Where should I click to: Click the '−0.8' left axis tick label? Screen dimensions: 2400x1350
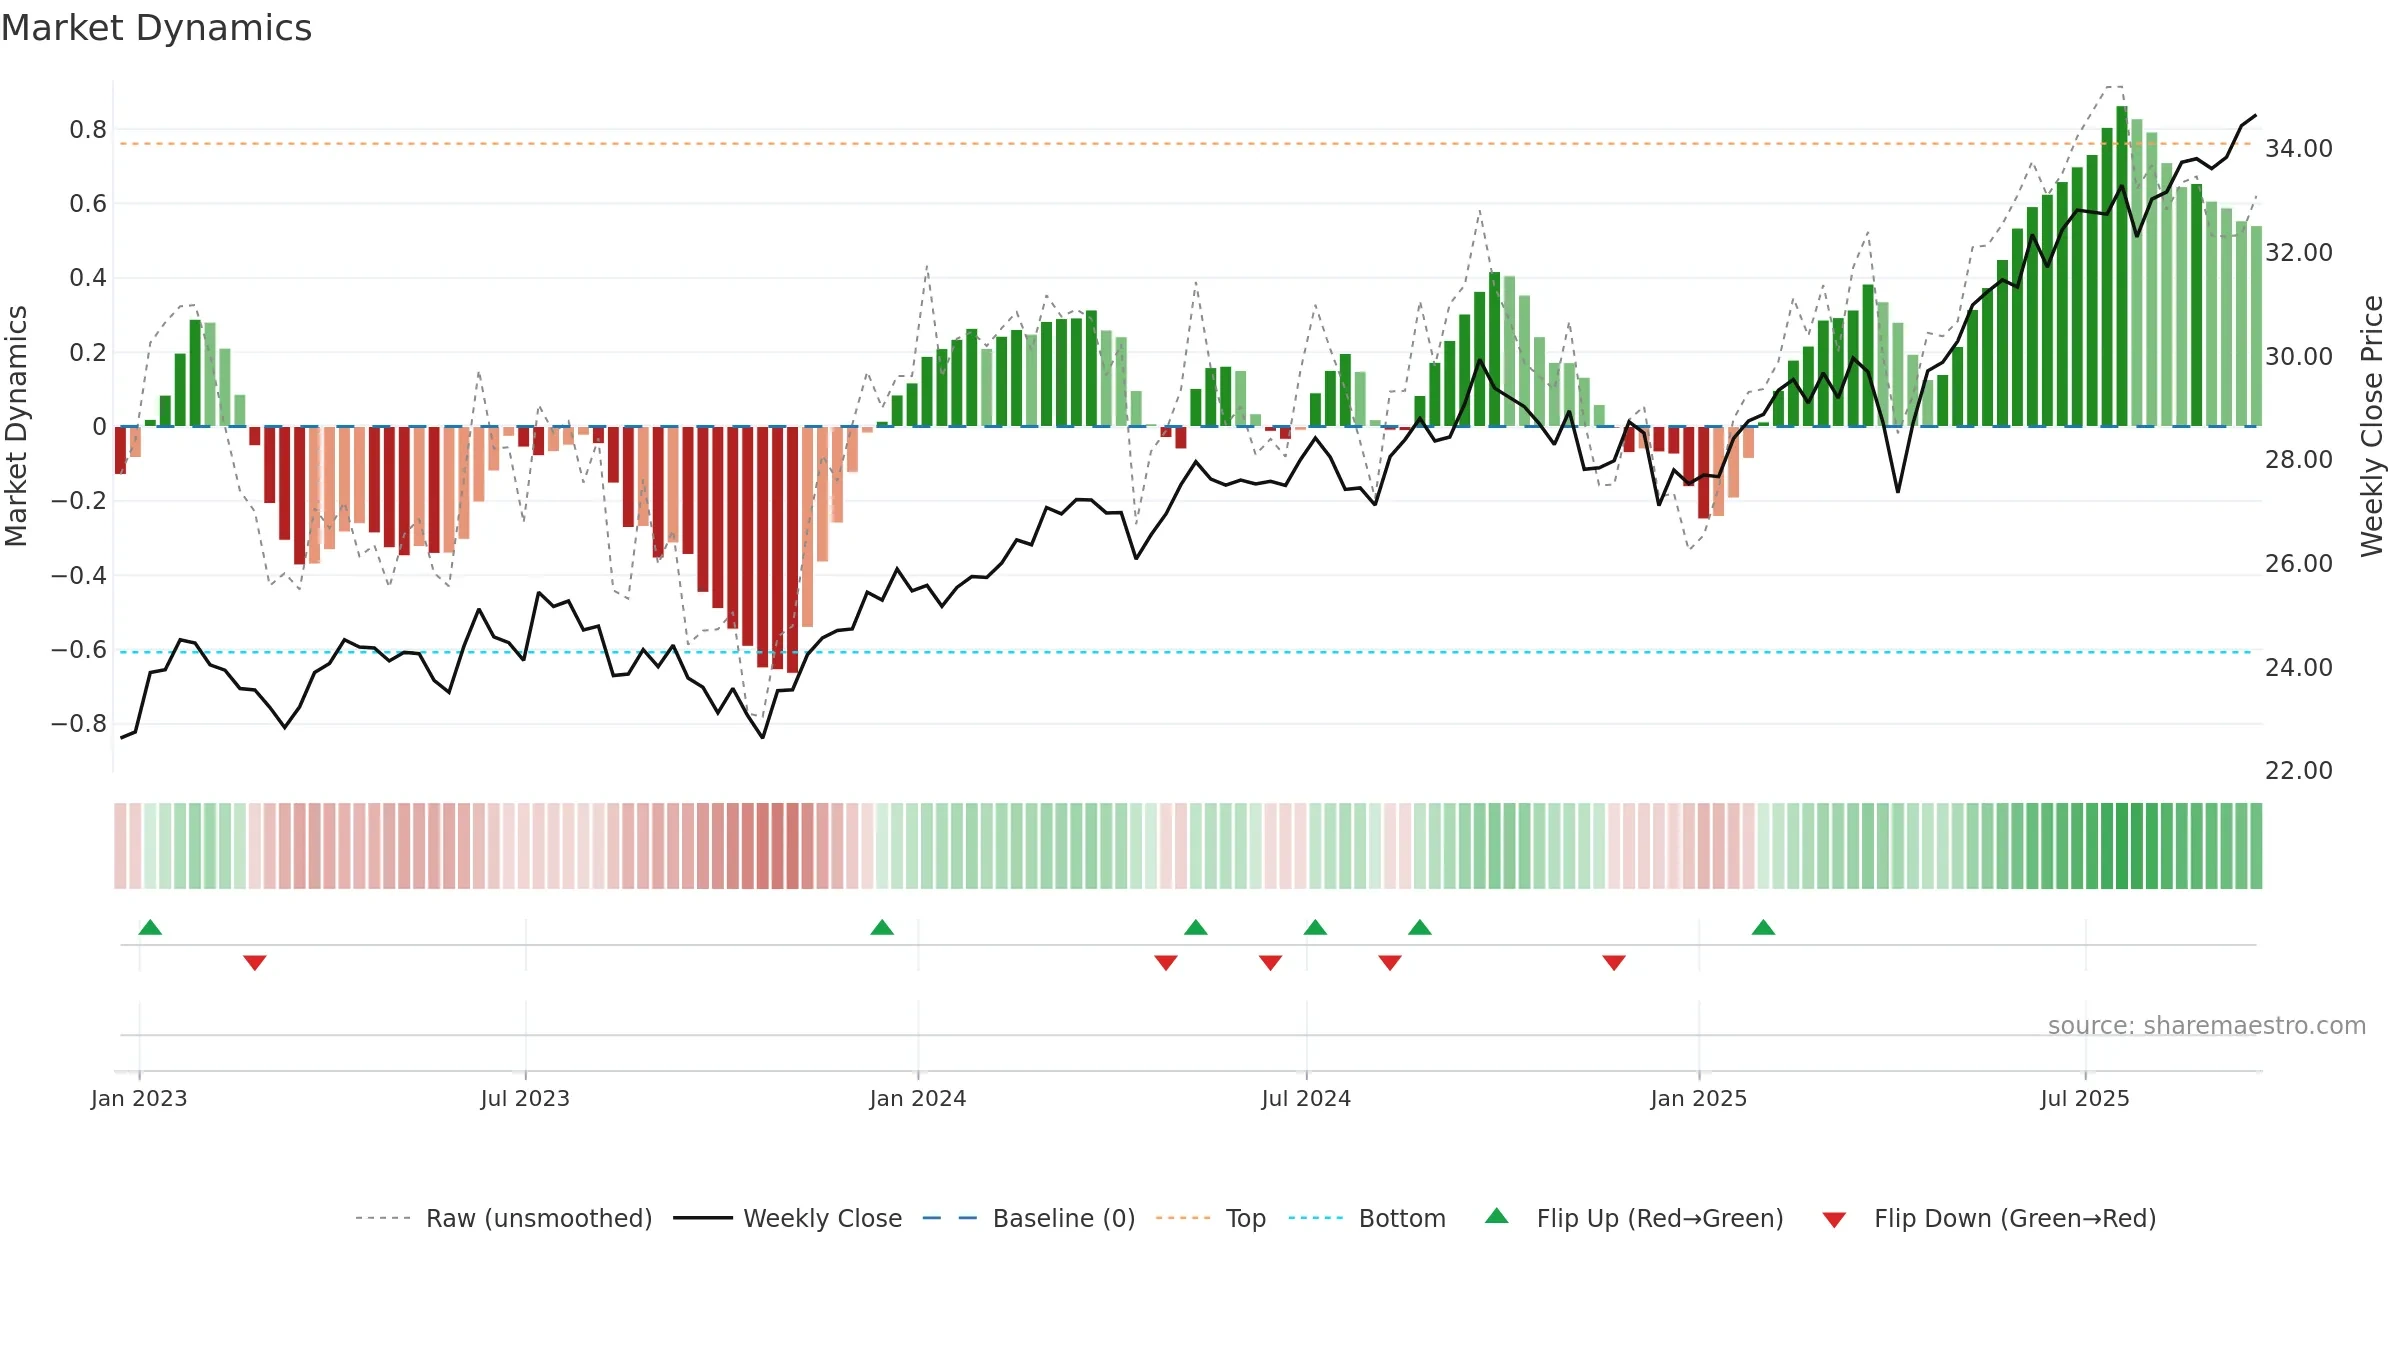pos(79,723)
